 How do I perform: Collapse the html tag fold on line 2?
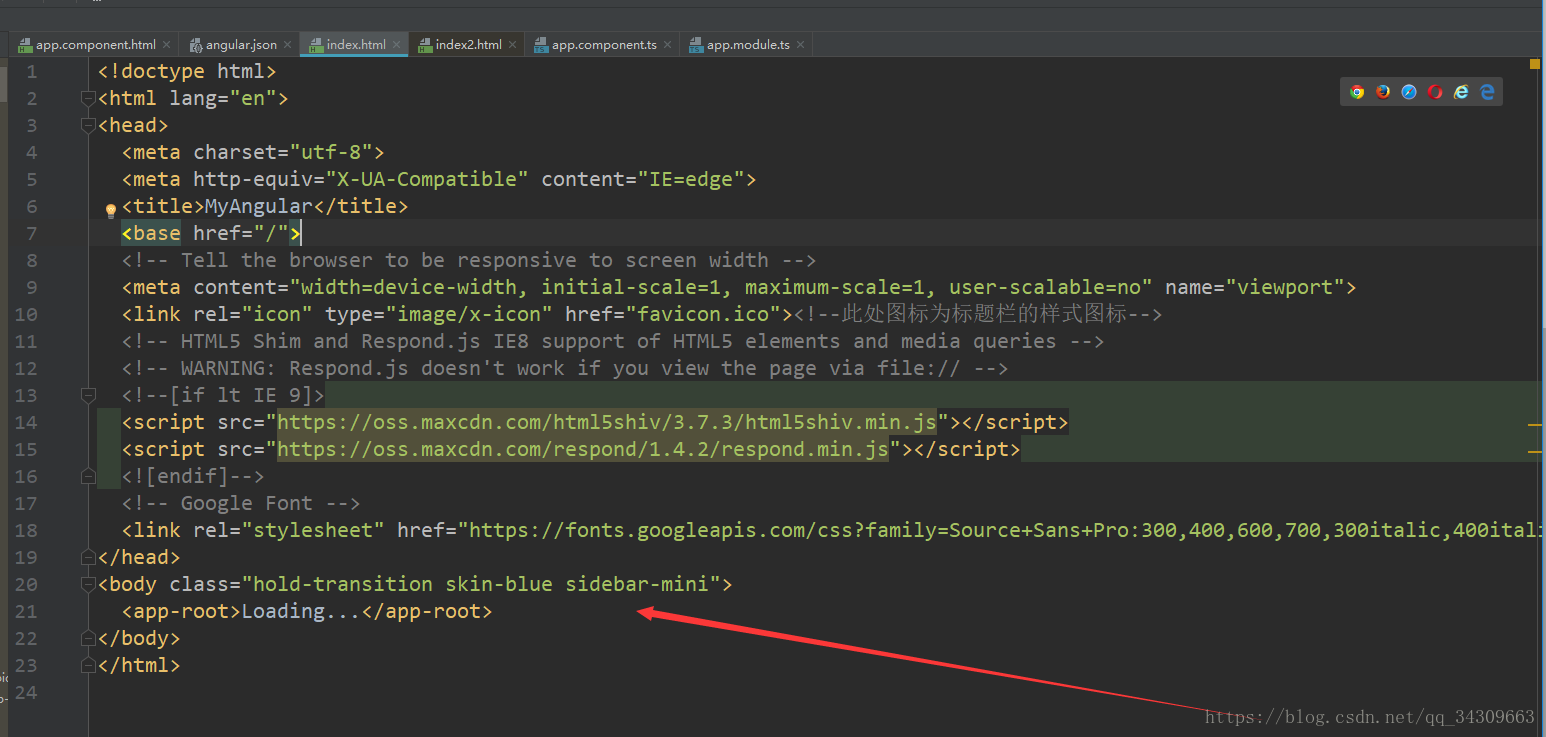pos(88,98)
